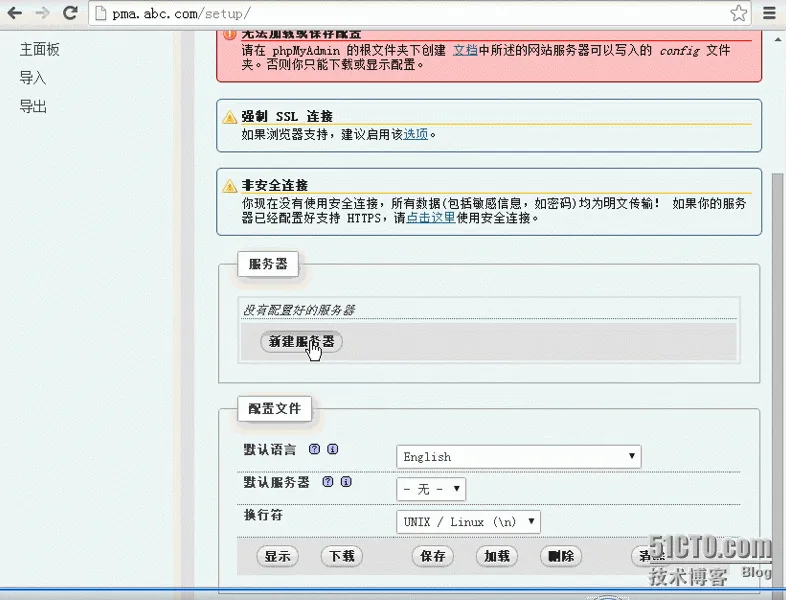Follow the 文档 link in the red error box
This screenshot has height=600, width=786.
(x=465, y=50)
